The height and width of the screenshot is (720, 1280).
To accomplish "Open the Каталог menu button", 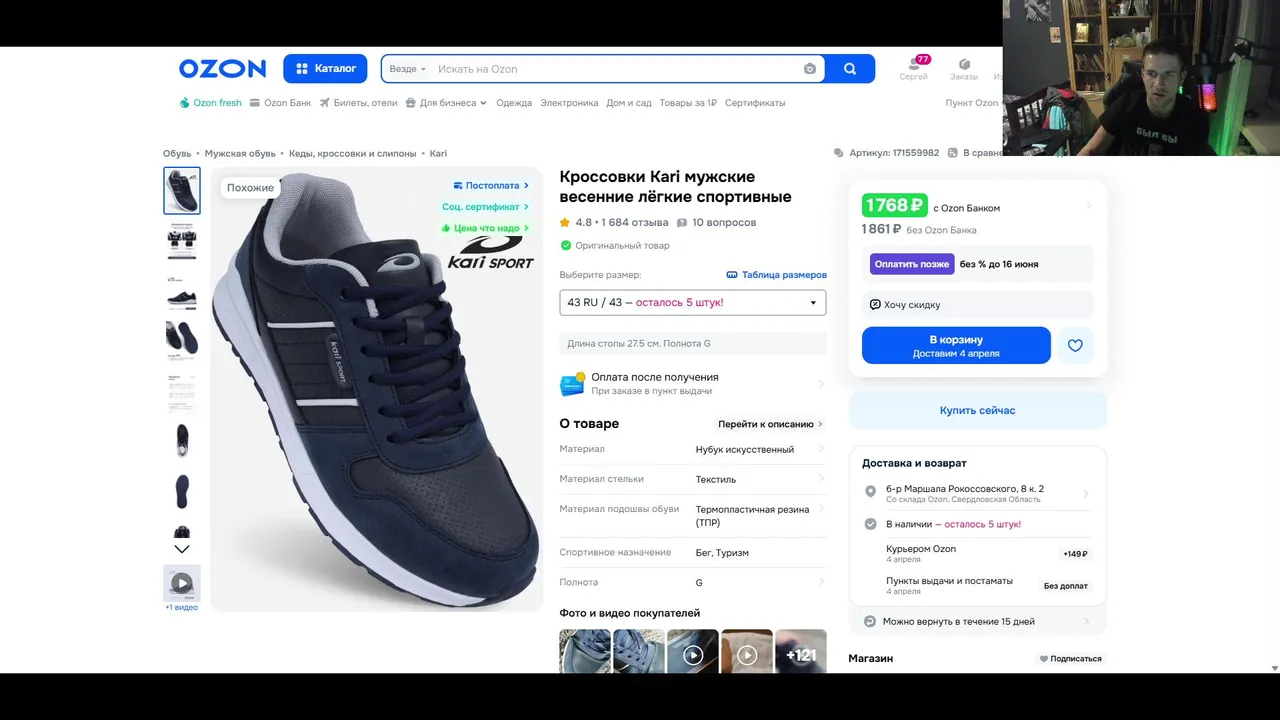I will (325, 69).
